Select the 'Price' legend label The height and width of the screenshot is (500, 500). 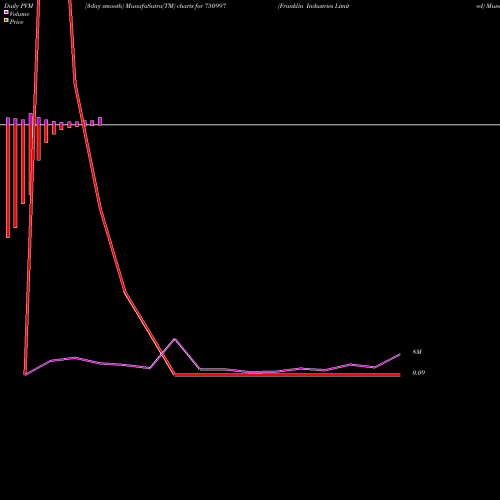pyautogui.click(x=16, y=22)
